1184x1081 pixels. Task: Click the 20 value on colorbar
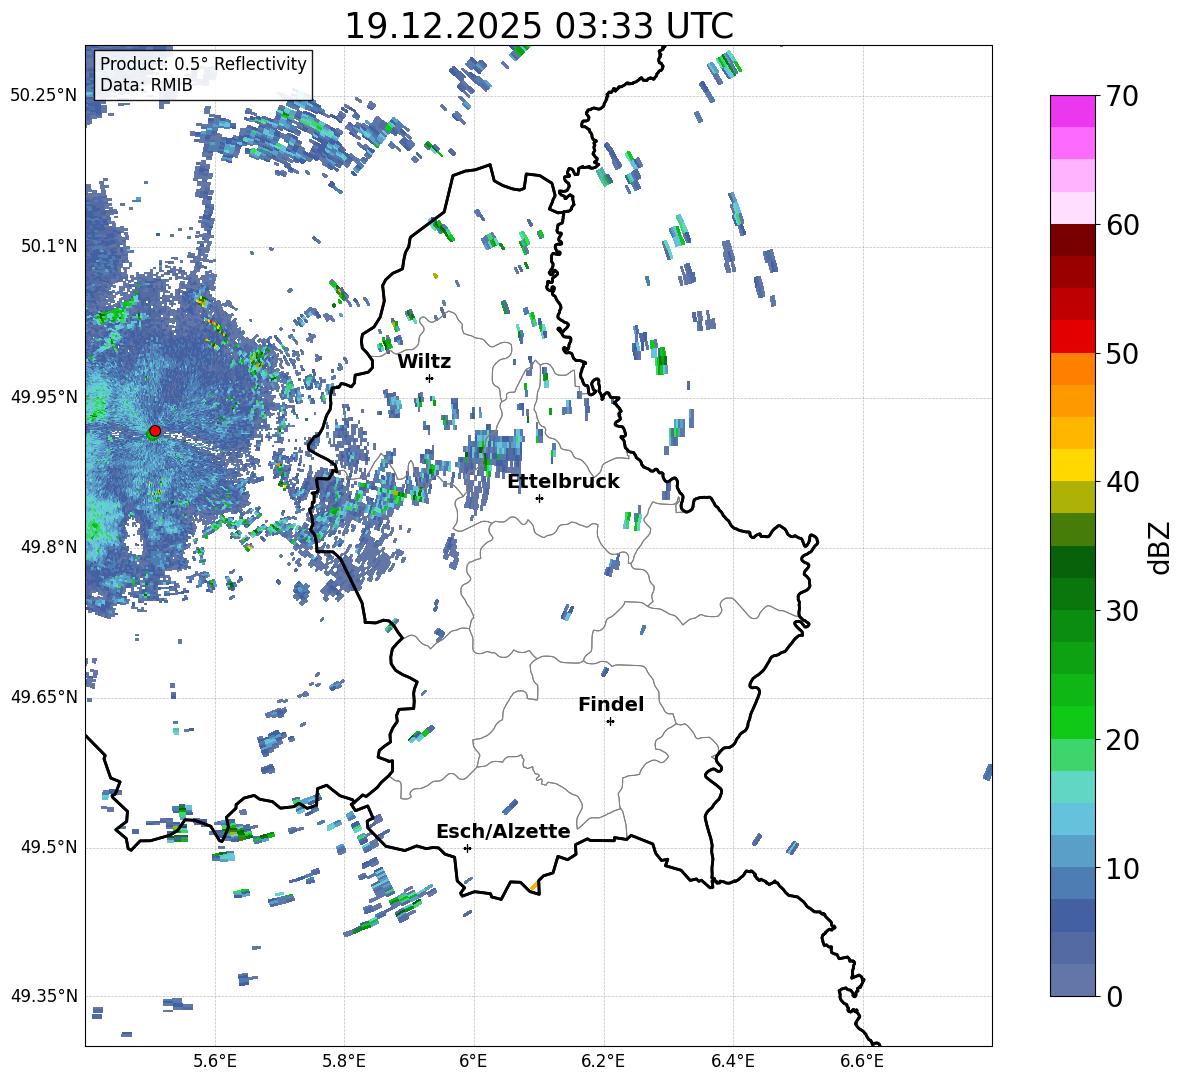1122,740
